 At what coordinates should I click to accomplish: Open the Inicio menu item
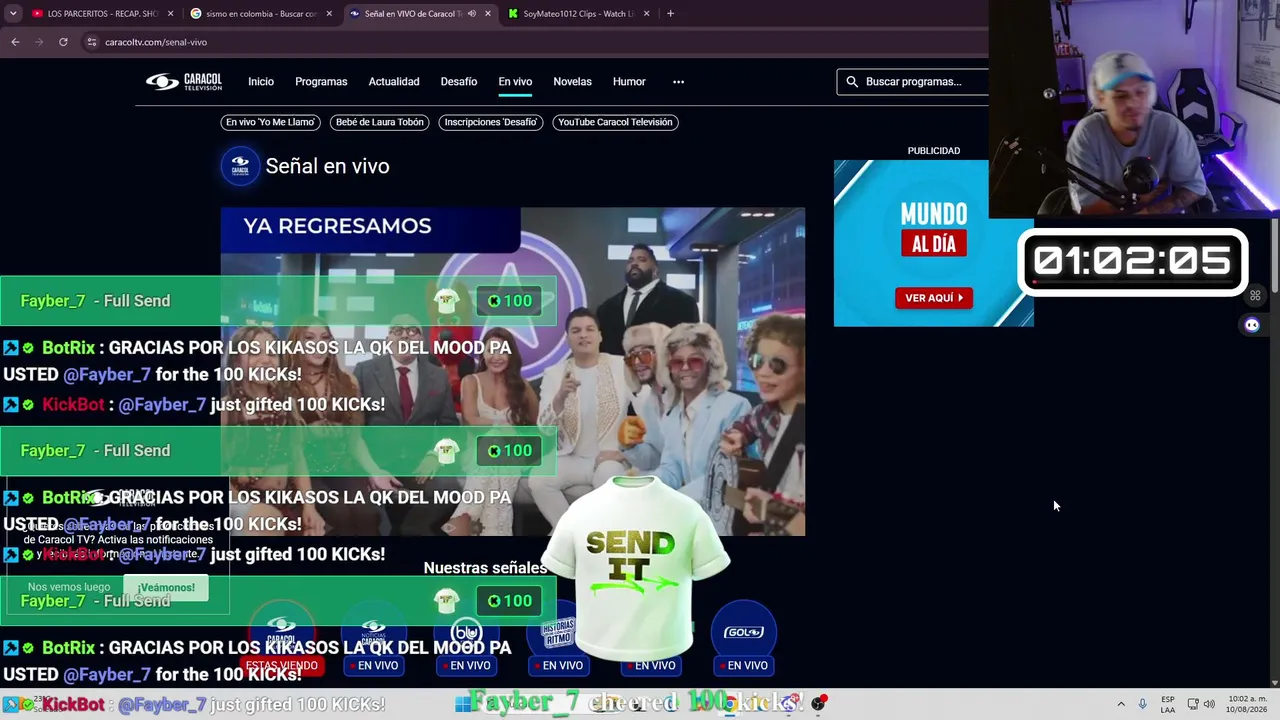pyautogui.click(x=261, y=82)
